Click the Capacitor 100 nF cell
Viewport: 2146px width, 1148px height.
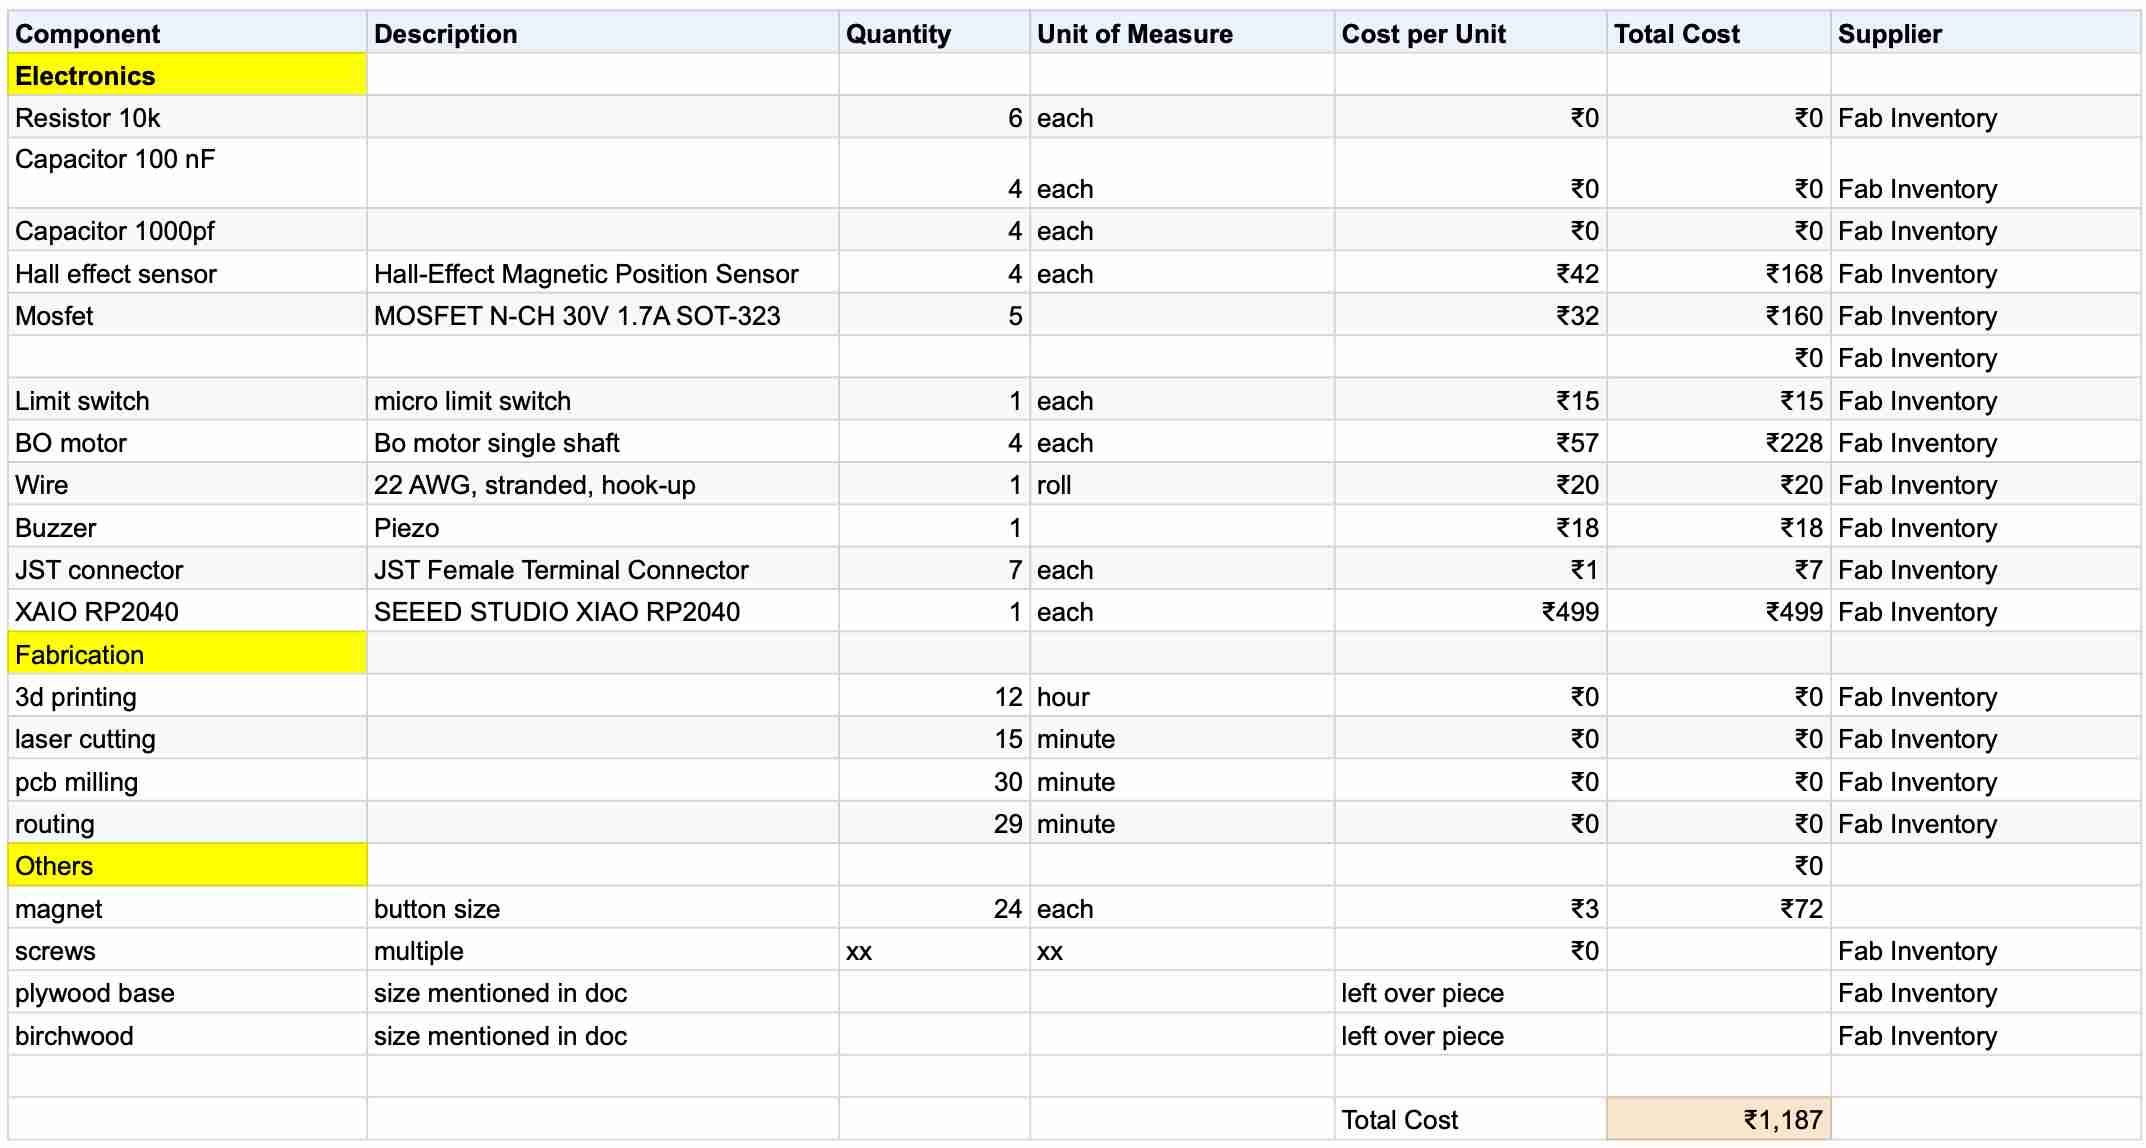point(187,173)
